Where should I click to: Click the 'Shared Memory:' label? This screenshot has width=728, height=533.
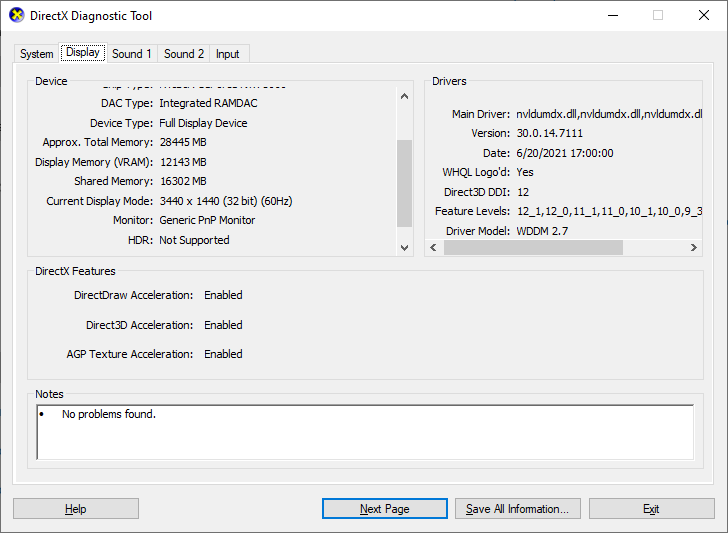click(113, 181)
